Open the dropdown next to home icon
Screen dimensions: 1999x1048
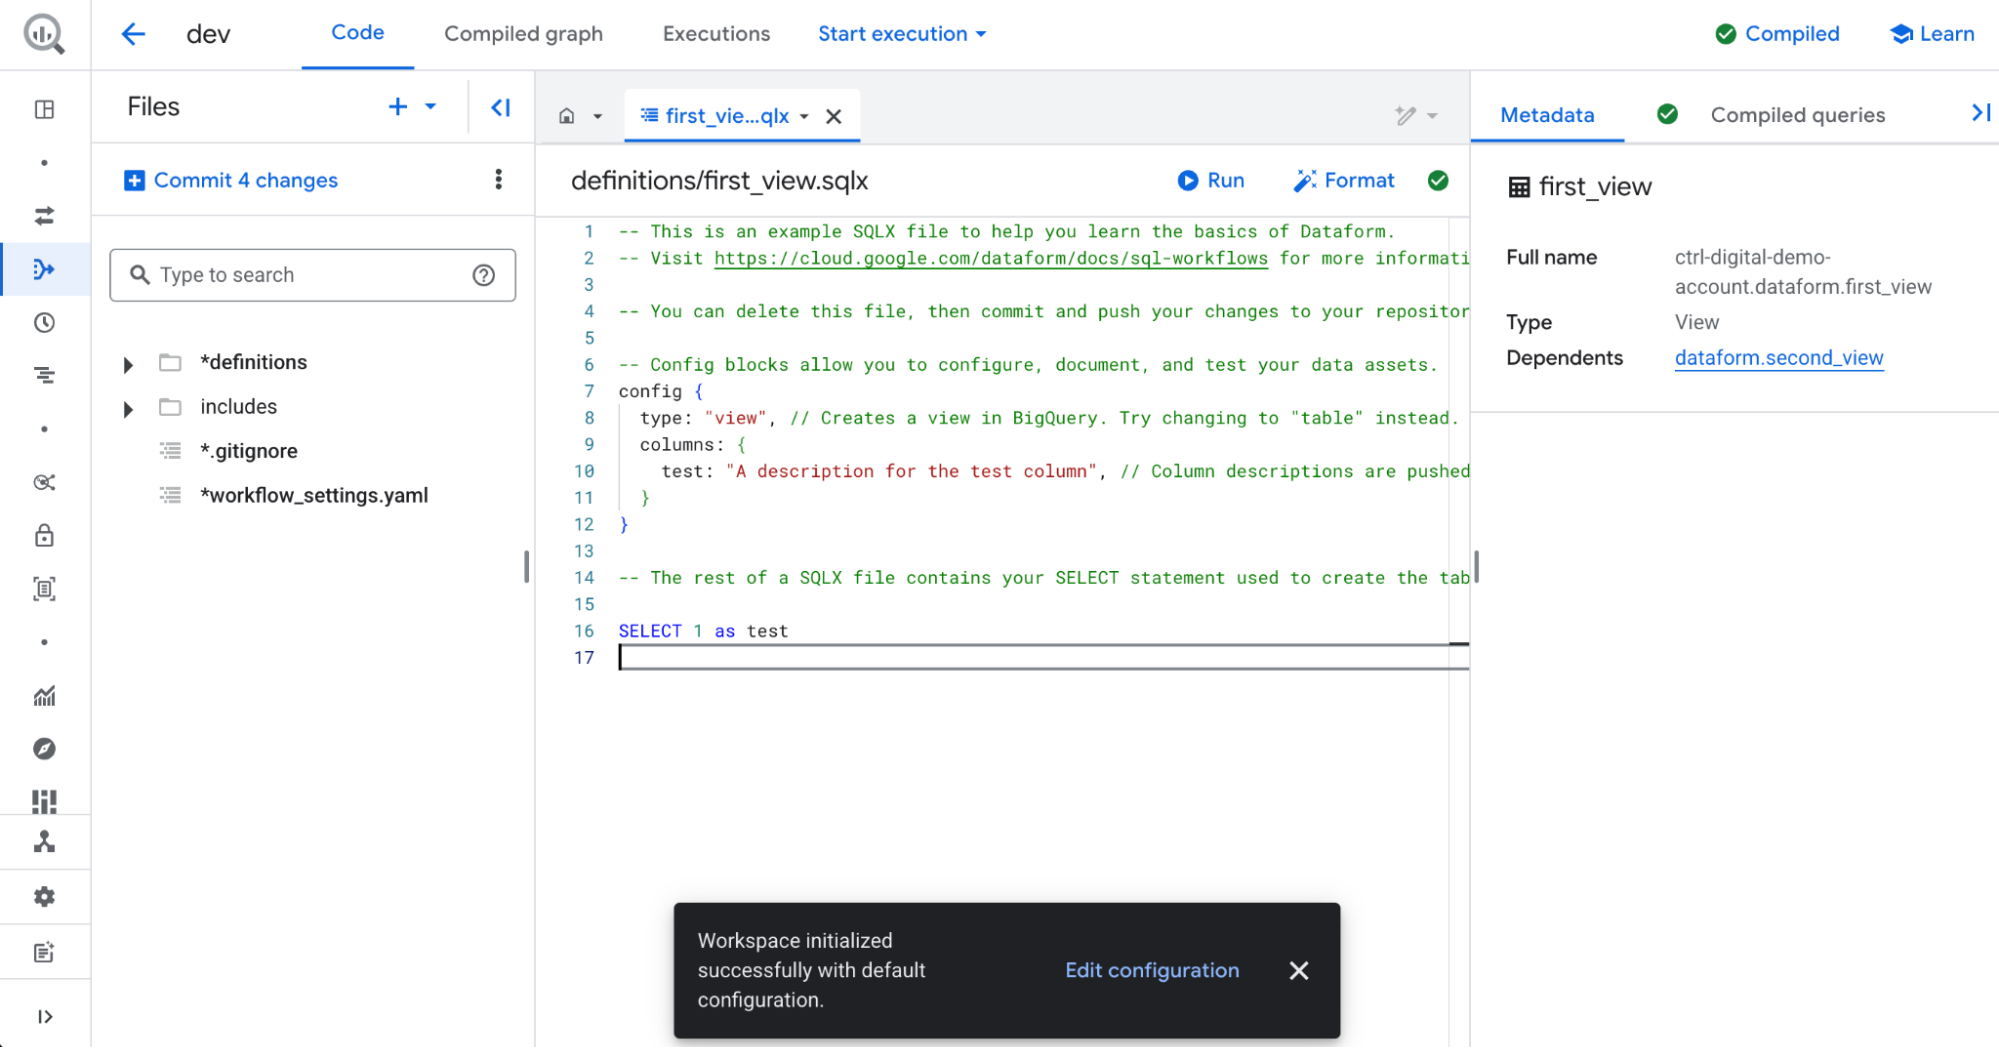(x=598, y=117)
